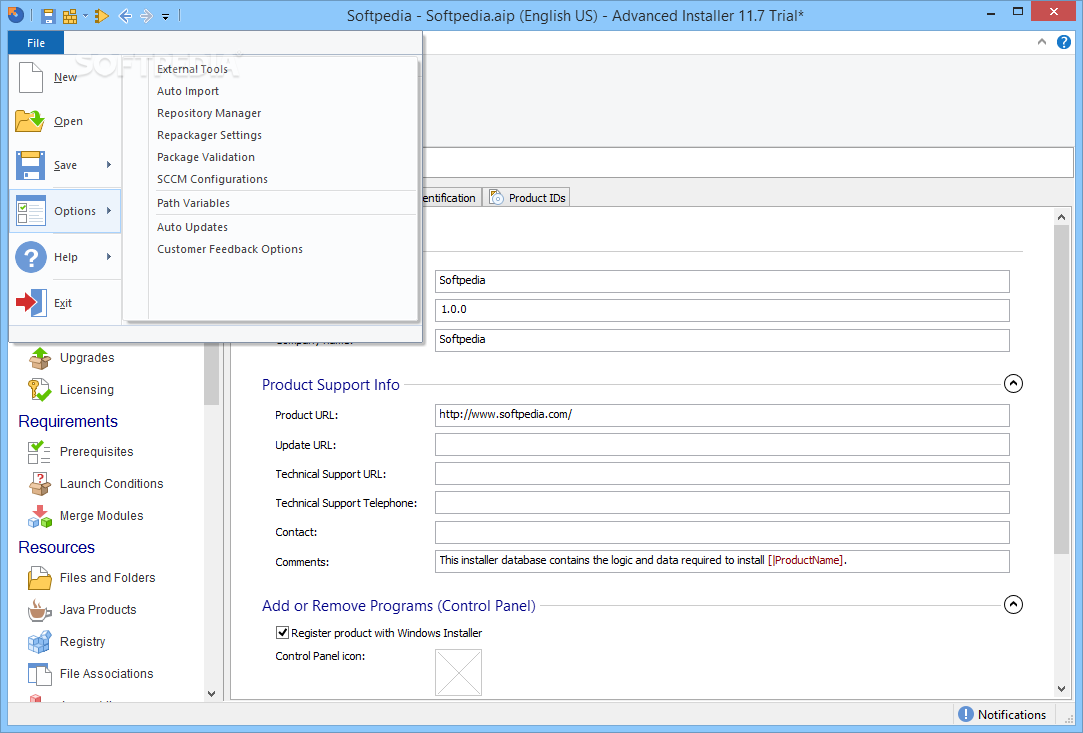Select Path Variables option
The width and height of the screenshot is (1083, 733).
(x=193, y=203)
